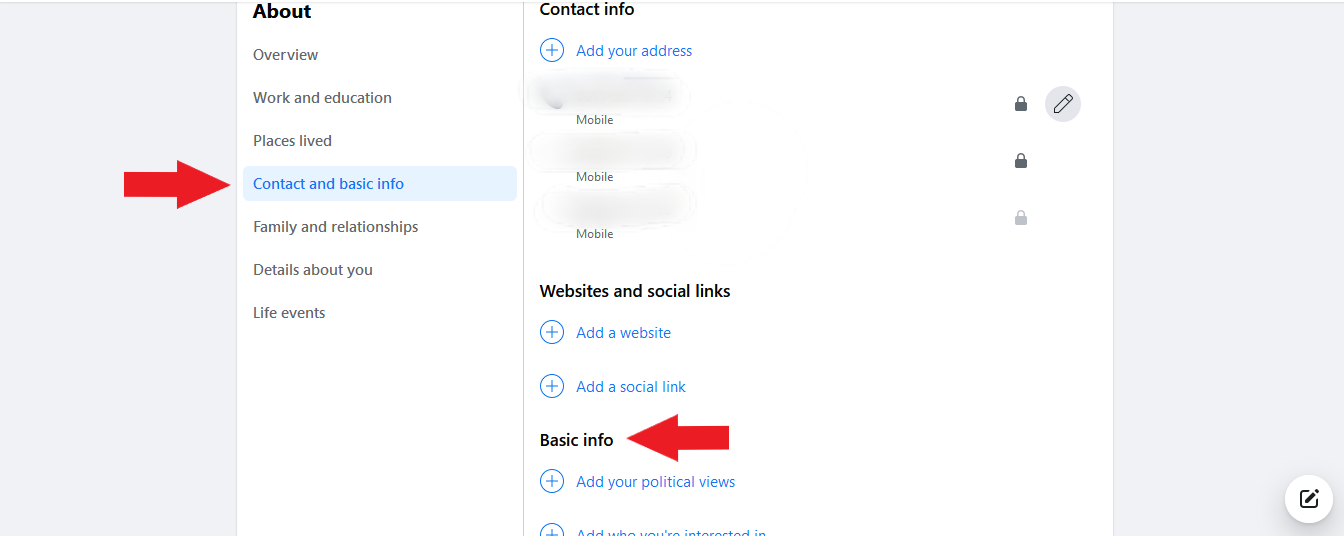Click plus icon beside Add your political views
The image size is (1344, 536).
point(552,481)
